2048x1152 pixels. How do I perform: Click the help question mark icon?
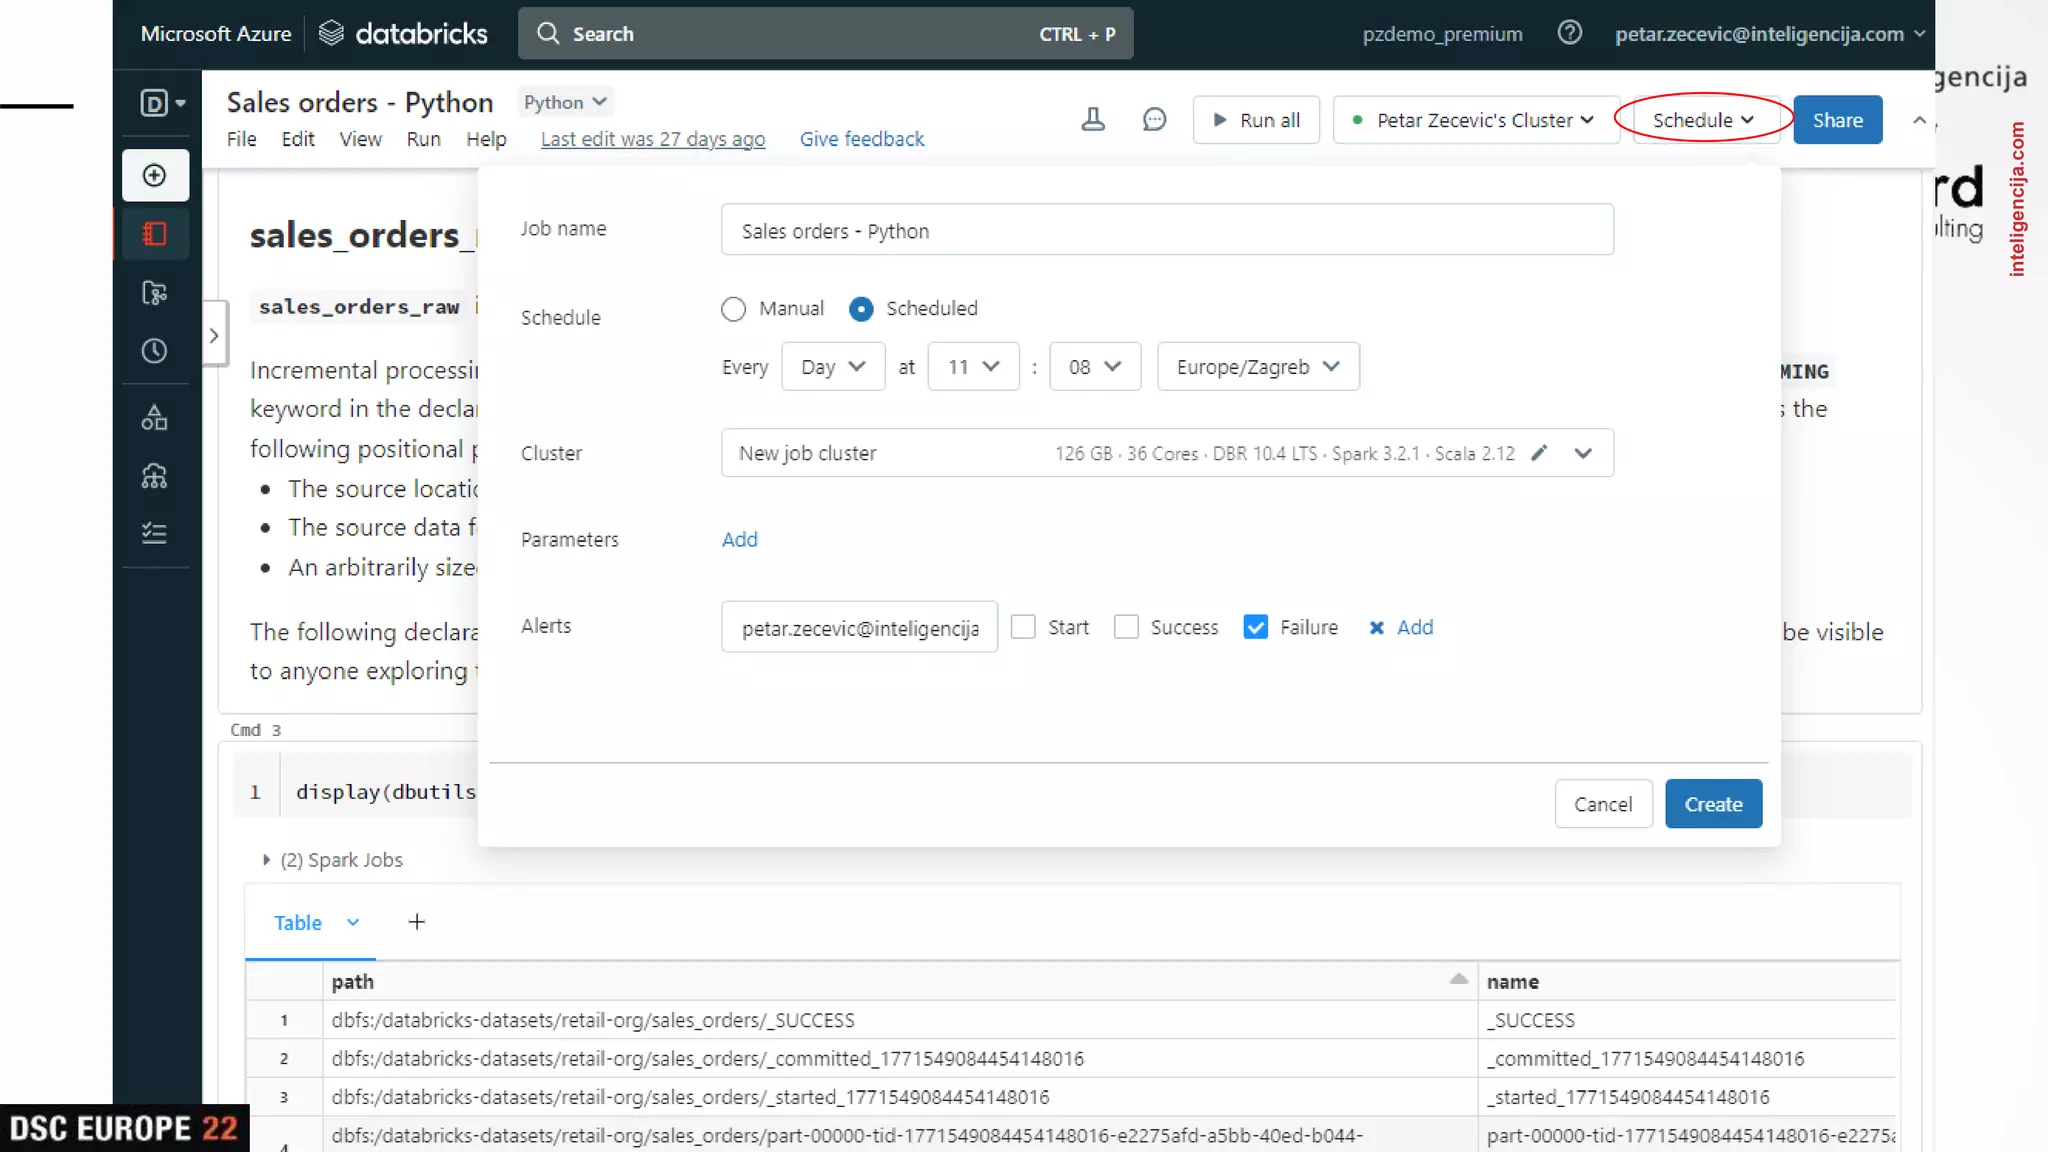pyautogui.click(x=1569, y=33)
